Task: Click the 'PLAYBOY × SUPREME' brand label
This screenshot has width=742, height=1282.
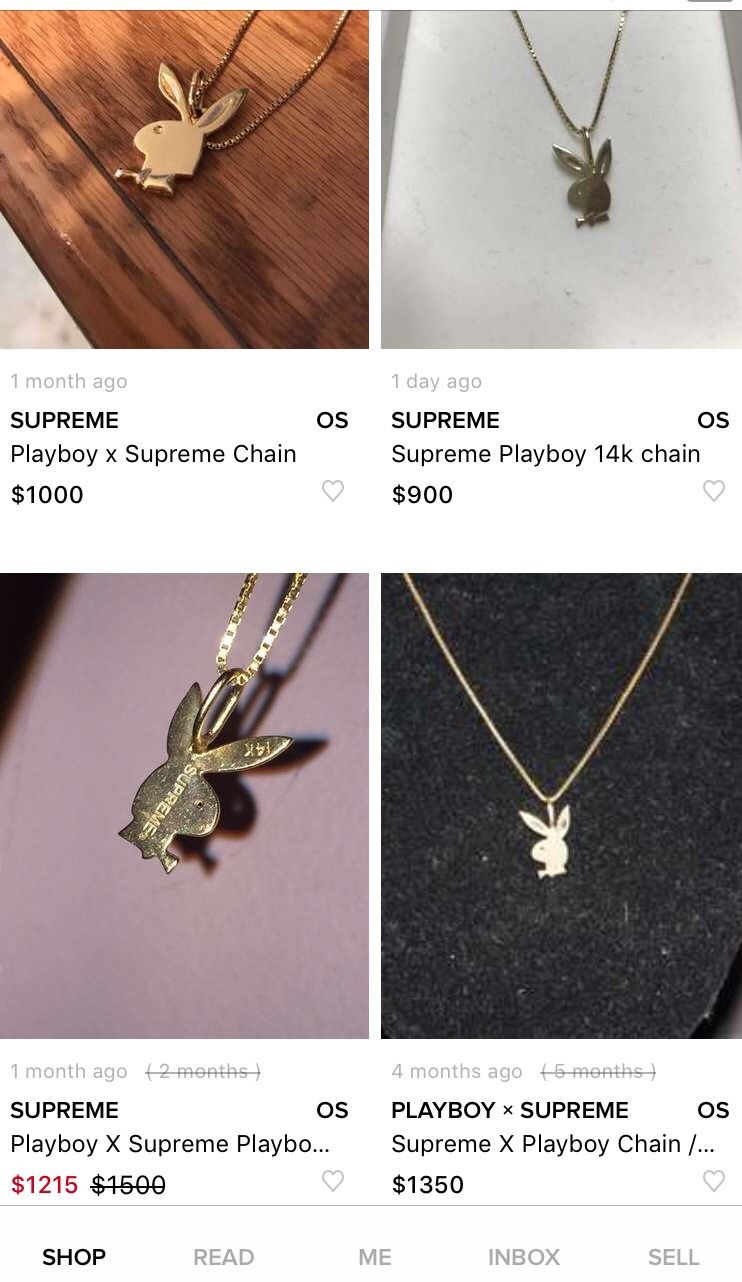Action: pyautogui.click(x=510, y=1110)
